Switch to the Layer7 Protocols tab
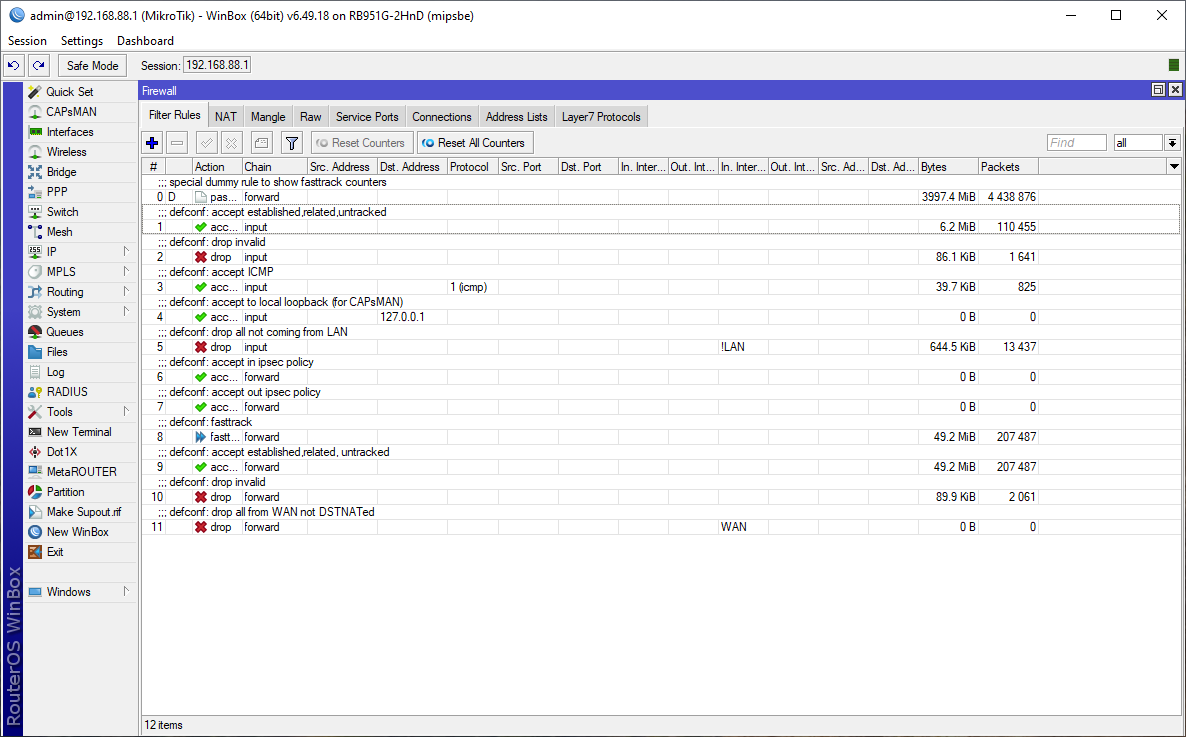 tap(601, 117)
